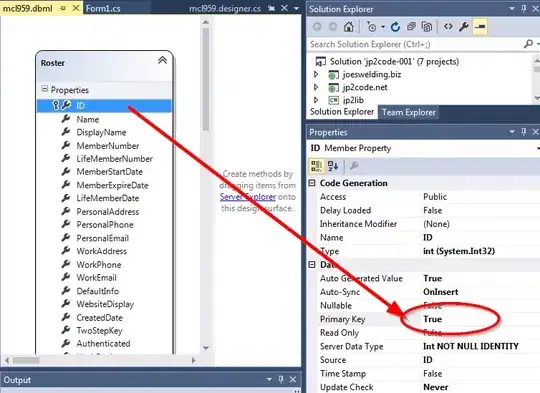This screenshot has height=393, width=540.
Task: Toggle the pin on the mcl959.dbml tab
Action: 63,9
